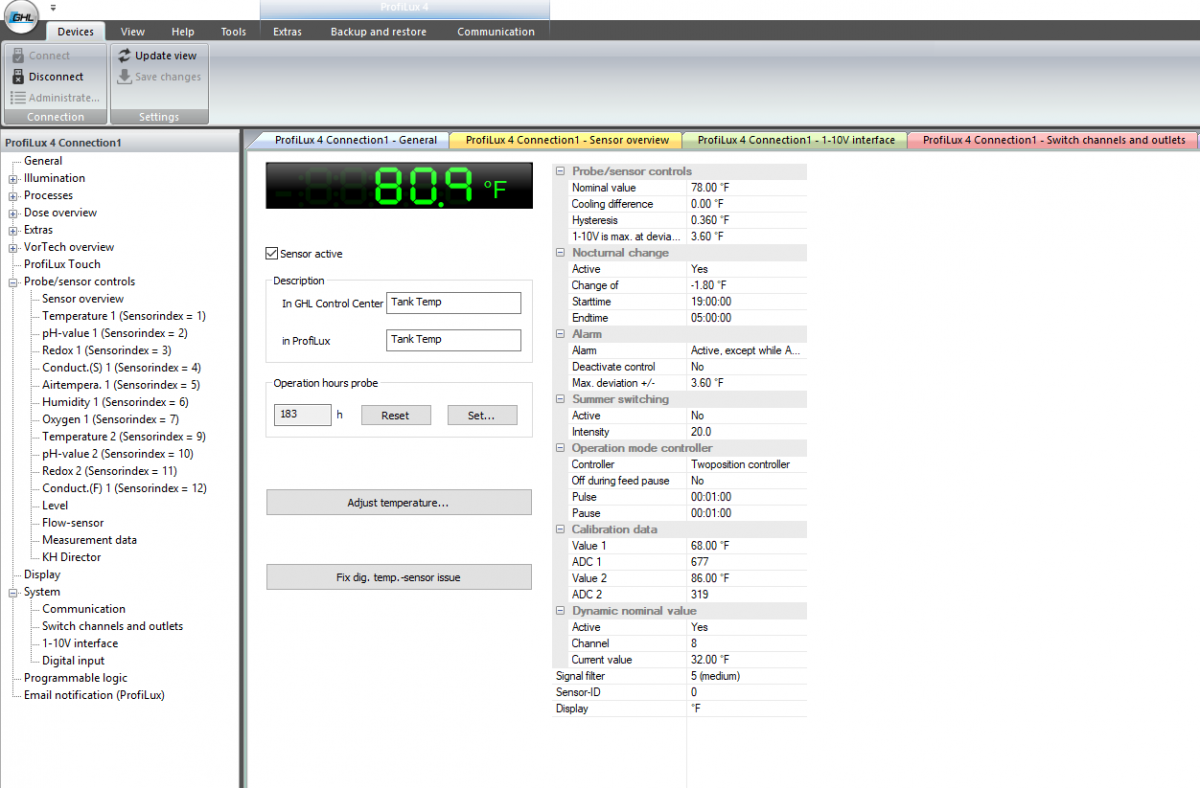Open the ribbon Extras tab
Viewport: 1200px width, 788px height.
click(288, 32)
